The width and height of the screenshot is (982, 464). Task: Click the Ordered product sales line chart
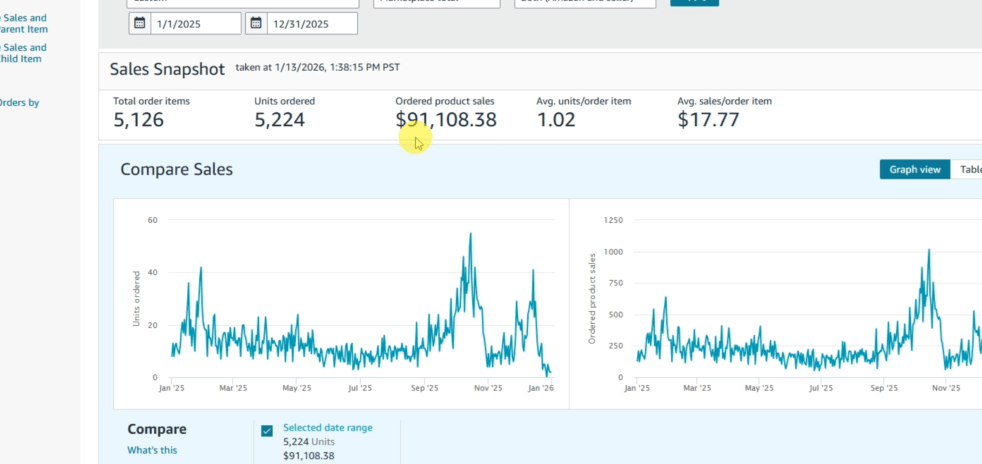(800, 300)
